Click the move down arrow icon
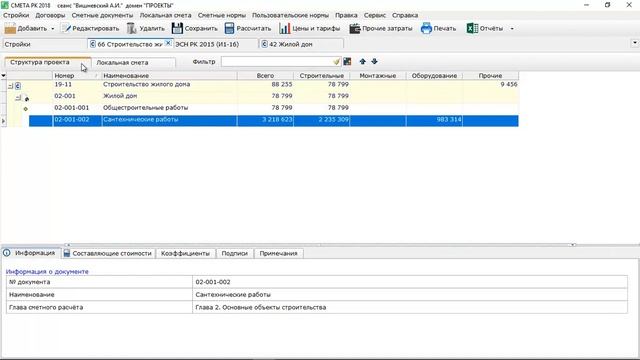Viewport: 640px width, 360px height. 374,62
